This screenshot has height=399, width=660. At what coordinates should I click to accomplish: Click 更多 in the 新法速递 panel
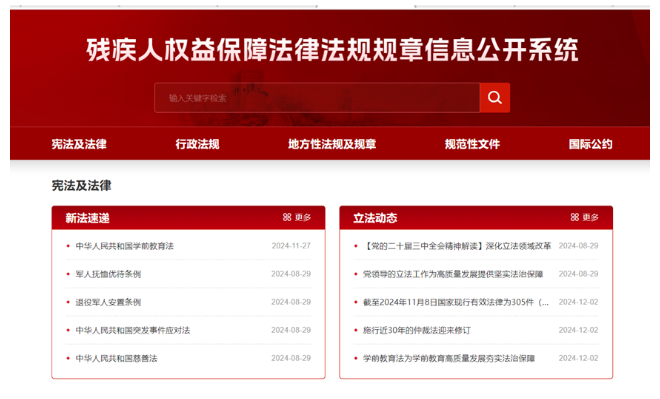tap(303, 217)
